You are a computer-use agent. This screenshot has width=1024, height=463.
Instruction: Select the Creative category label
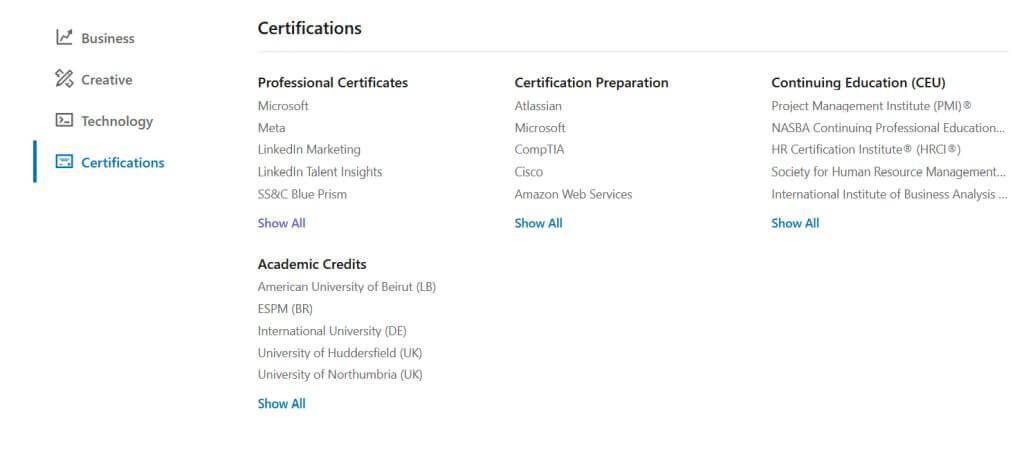point(106,80)
